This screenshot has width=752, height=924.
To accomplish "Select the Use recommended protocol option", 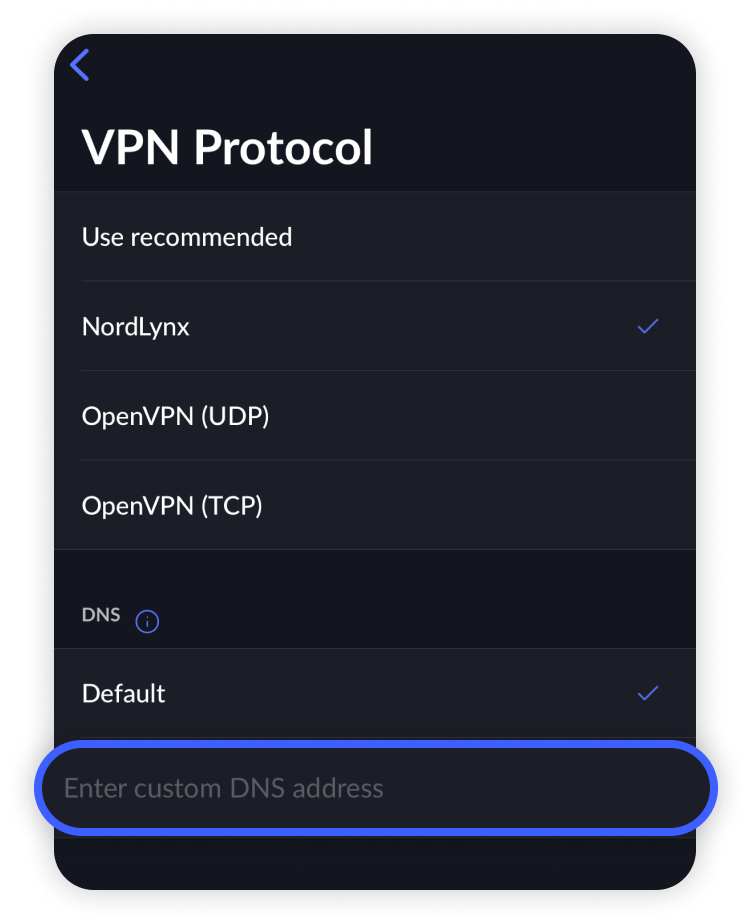I will click(187, 237).
